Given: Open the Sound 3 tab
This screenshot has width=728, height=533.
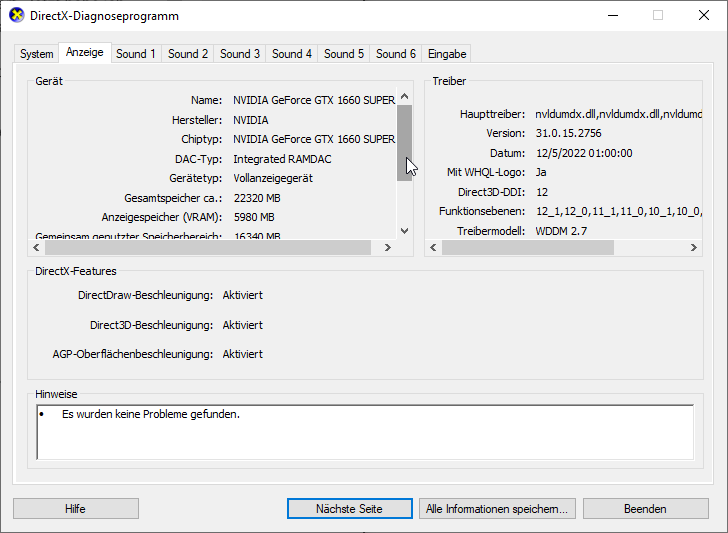Looking at the screenshot, I should pyautogui.click(x=240, y=54).
